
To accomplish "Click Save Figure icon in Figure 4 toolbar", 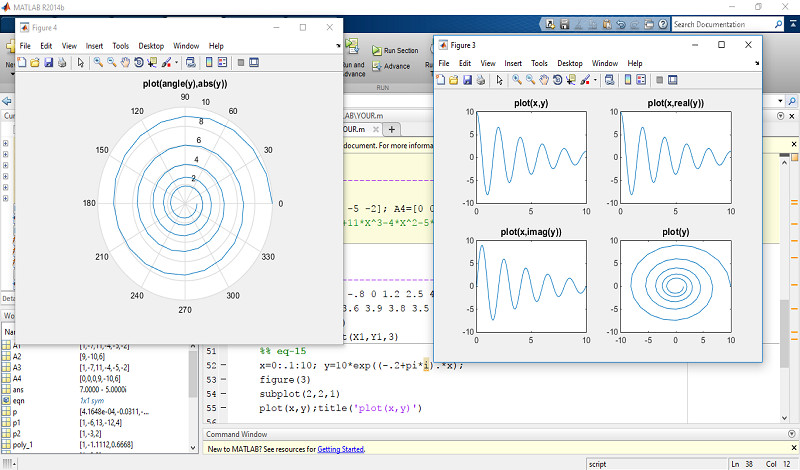I will pos(48,62).
